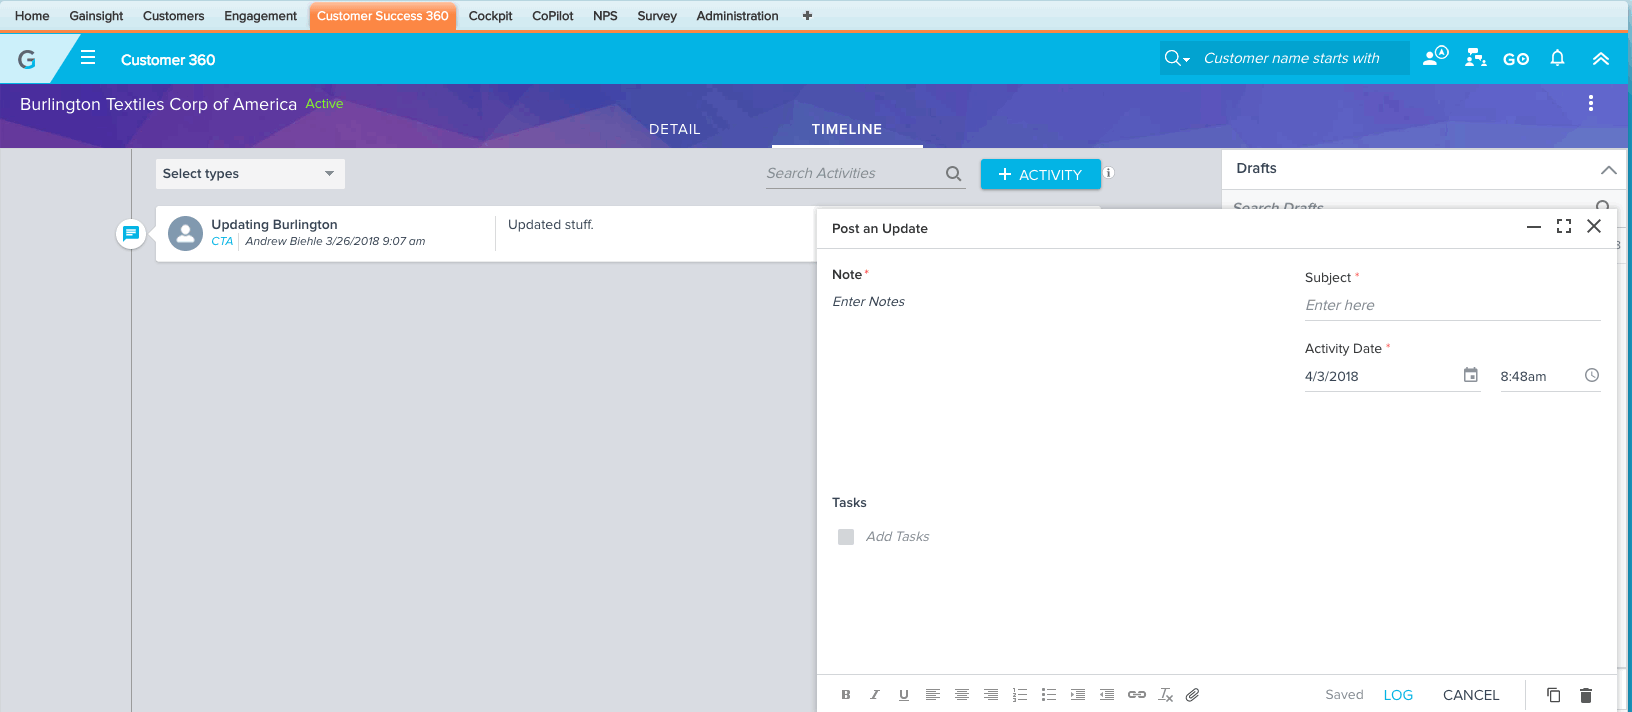This screenshot has width=1632, height=712.
Task: Focus the Subject Enter here field
Action: click(x=1452, y=305)
